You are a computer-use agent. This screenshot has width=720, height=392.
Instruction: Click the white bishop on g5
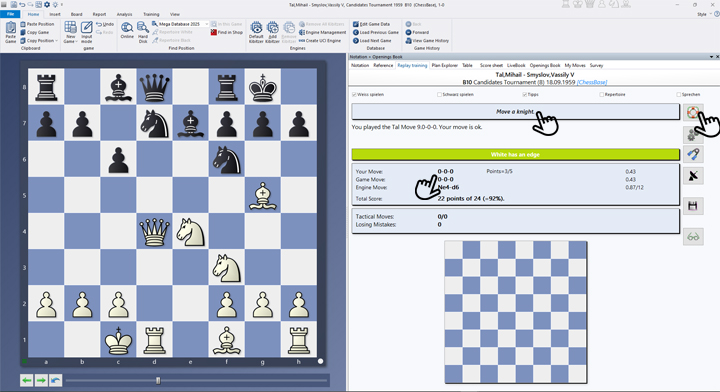(263, 196)
